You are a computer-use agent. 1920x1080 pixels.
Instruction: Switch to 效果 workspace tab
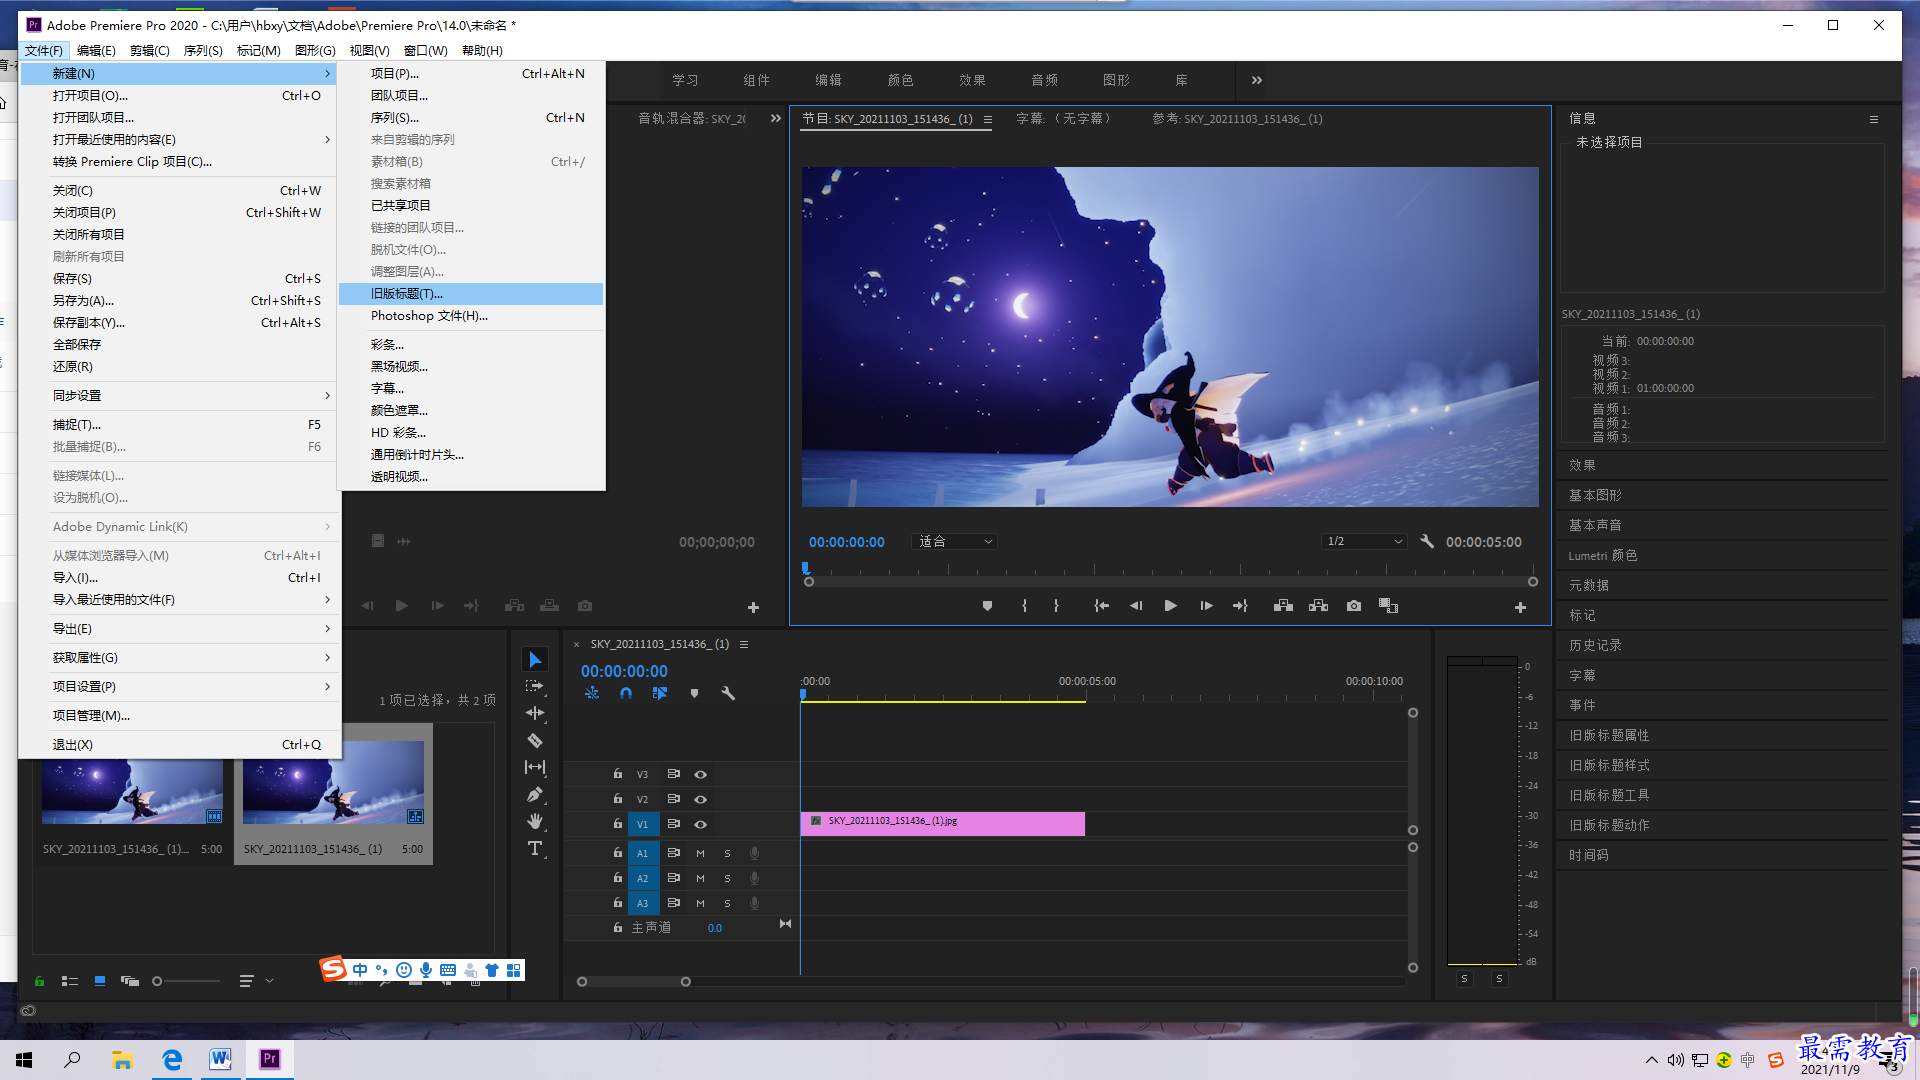click(x=972, y=80)
